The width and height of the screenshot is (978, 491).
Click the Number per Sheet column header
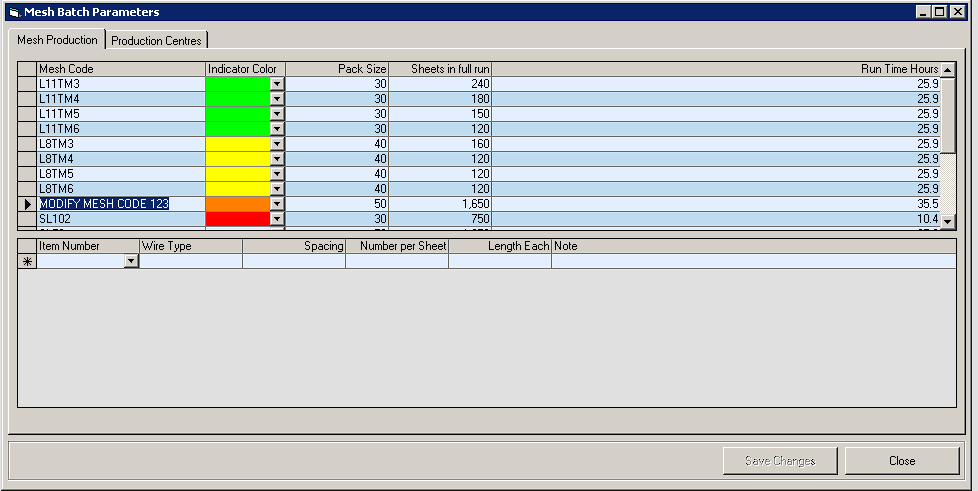pos(397,246)
